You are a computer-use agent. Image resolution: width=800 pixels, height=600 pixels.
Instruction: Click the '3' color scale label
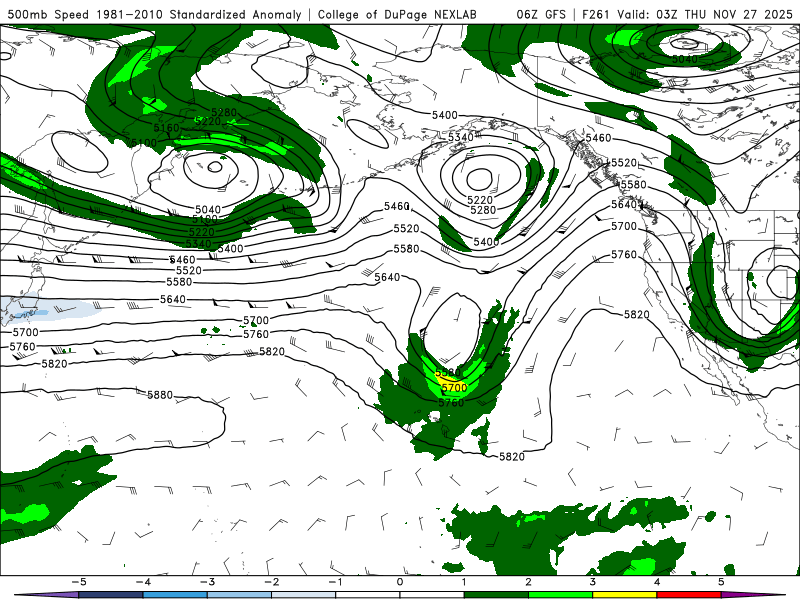[x=592, y=582]
